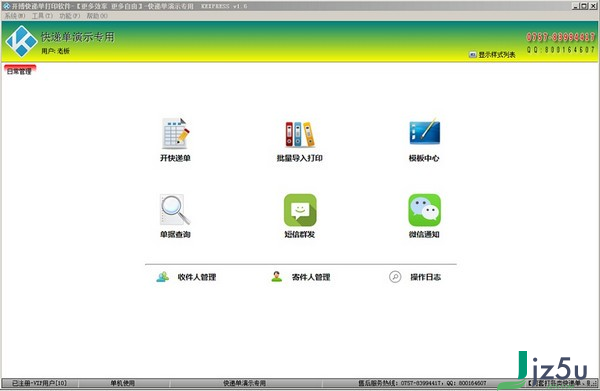The height and width of the screenshot is (391, 600).
Task: Click the app icon in the title bar
Action: [6, 6]
